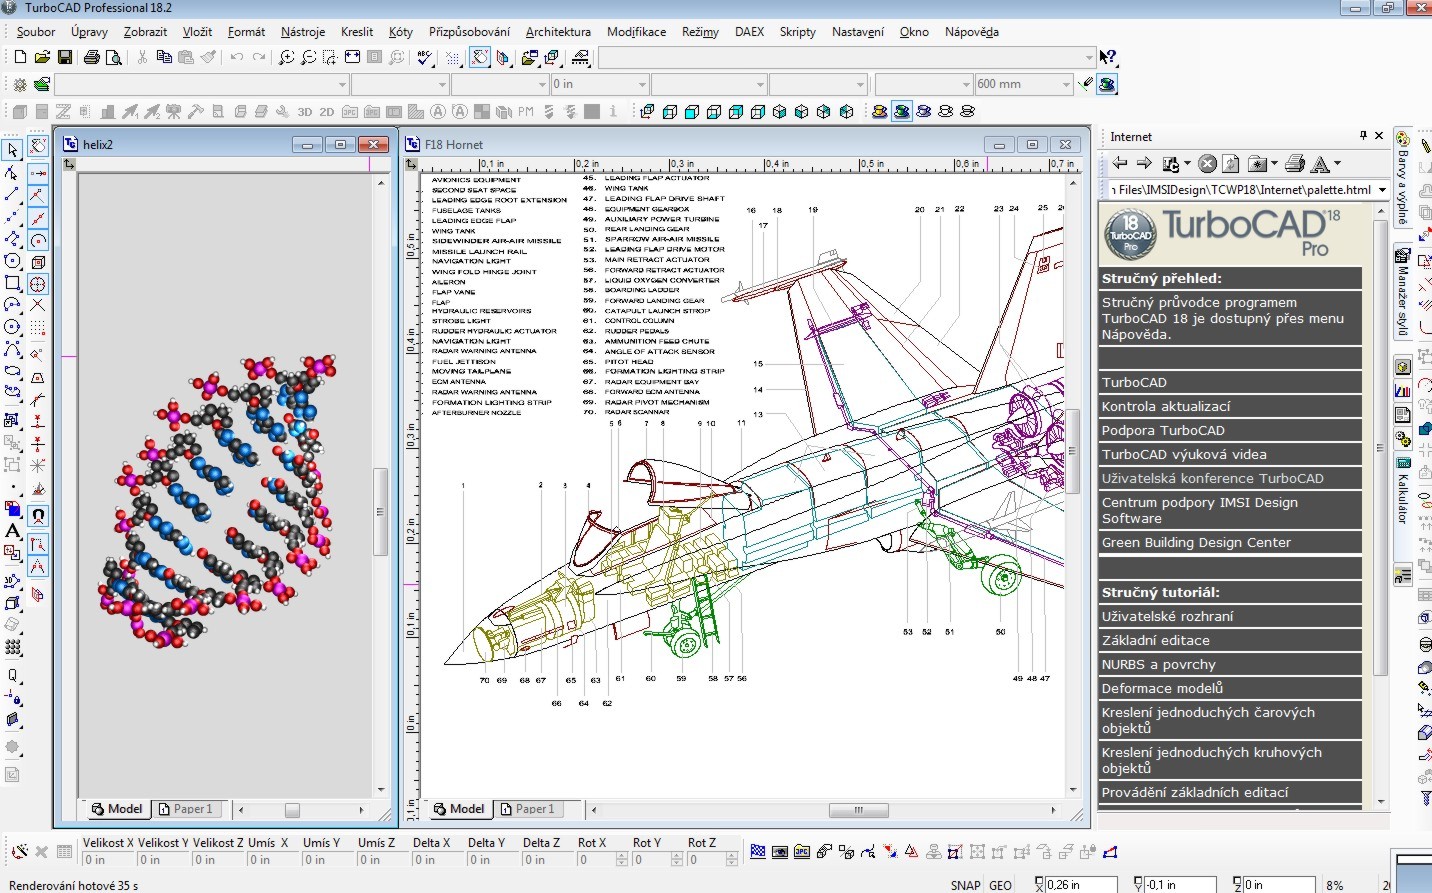Viewport: 1432px width, 893px height.
Task: Create a new drawing file
Action: click(20, 57)
